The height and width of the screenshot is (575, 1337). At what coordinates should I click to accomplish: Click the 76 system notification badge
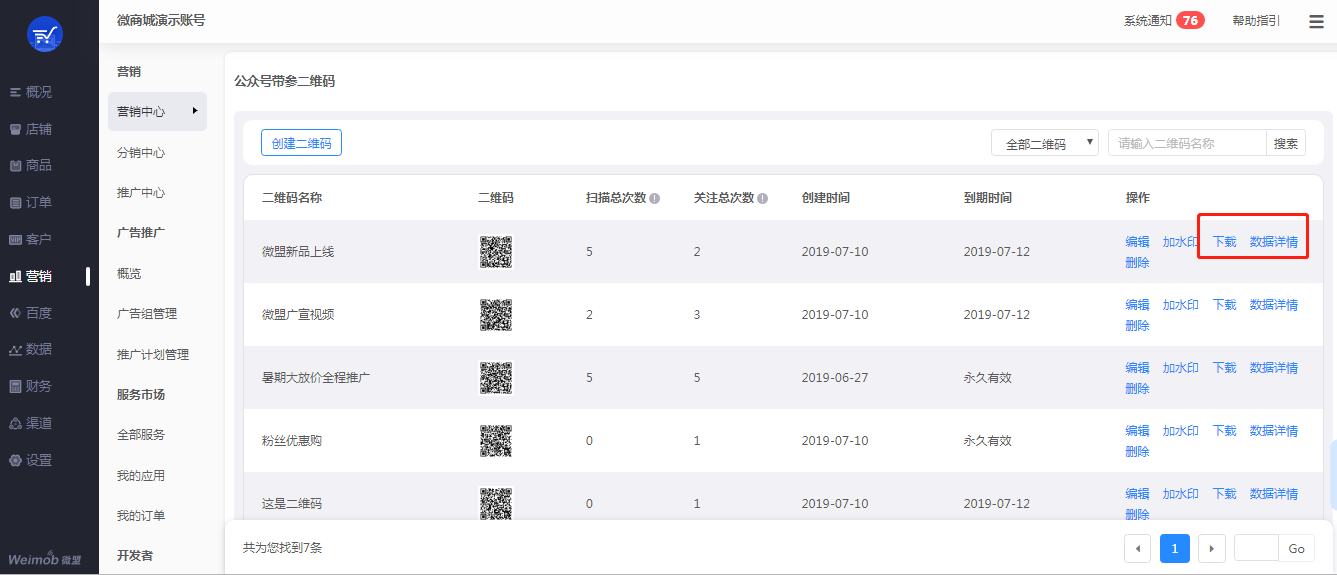(x=1190, y=20)
